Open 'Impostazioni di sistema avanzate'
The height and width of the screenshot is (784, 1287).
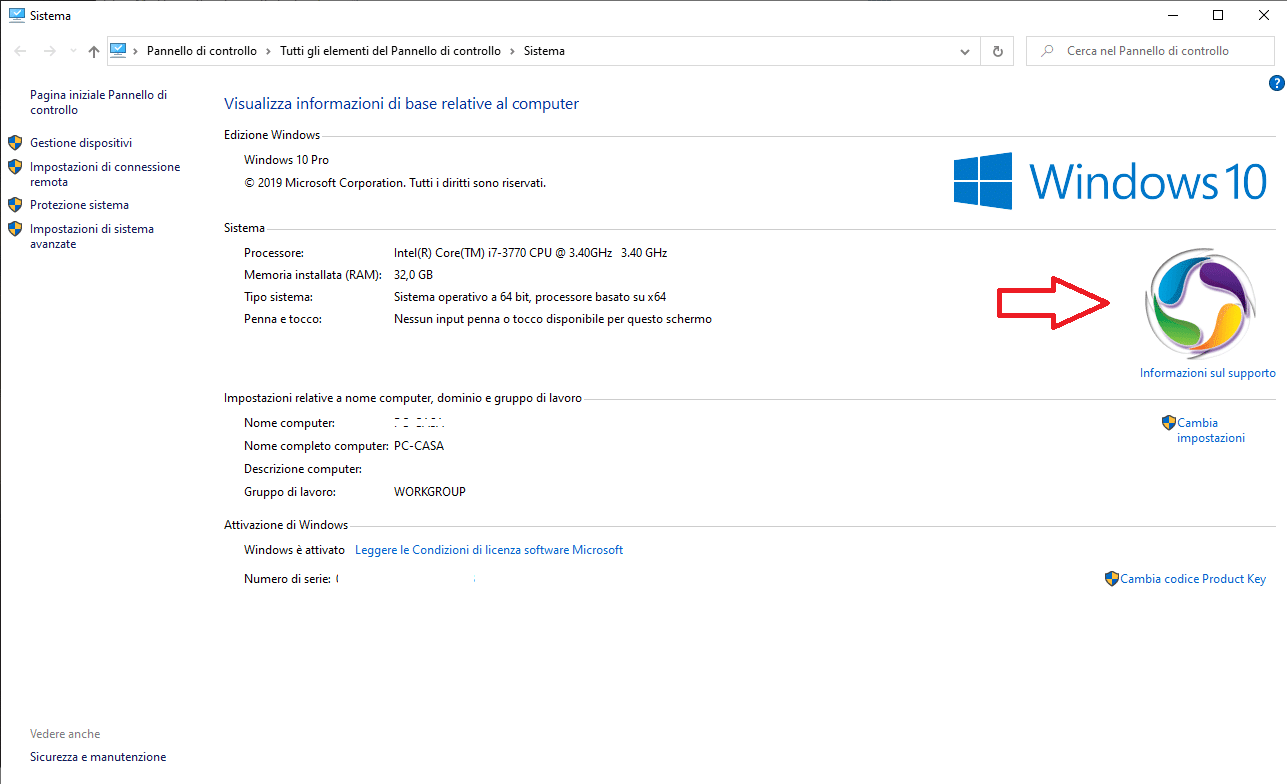coord(92,236)
